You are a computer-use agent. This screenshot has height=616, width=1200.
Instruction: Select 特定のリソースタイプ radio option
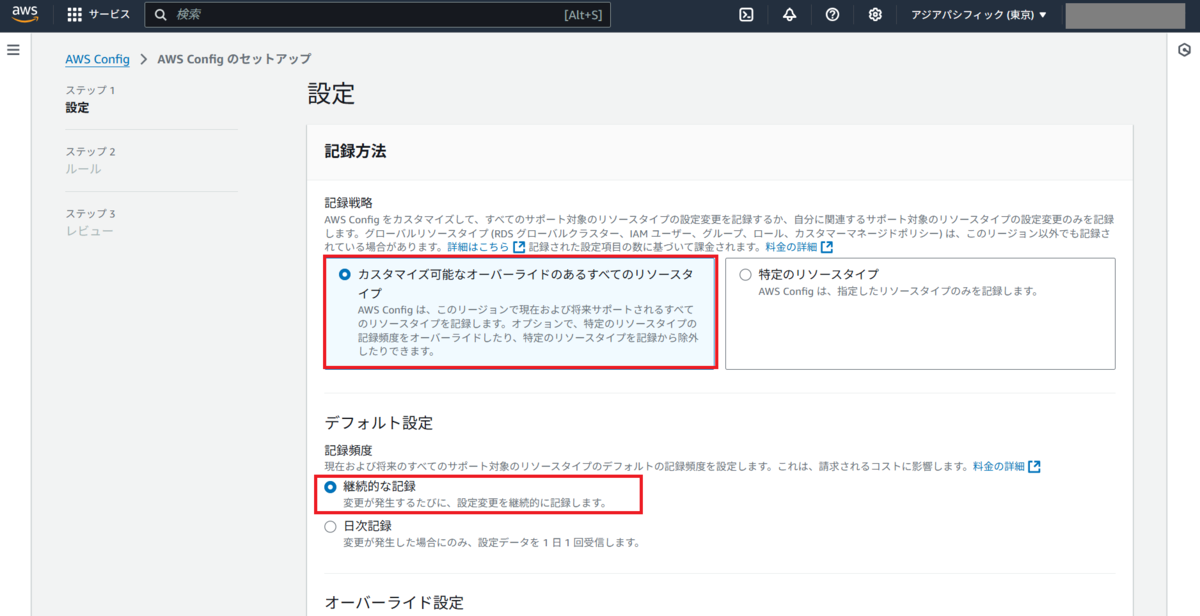pyautogui.click(x=745, y=274)
